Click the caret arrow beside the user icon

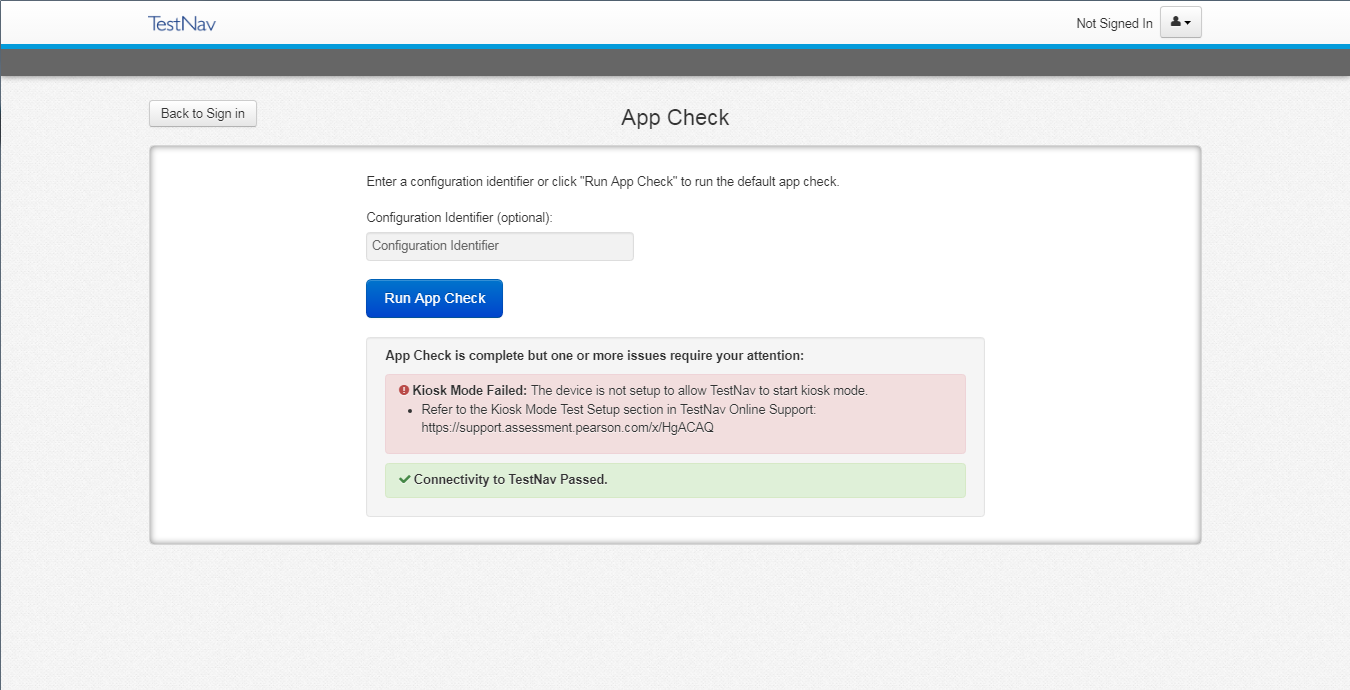(1188, 23)
